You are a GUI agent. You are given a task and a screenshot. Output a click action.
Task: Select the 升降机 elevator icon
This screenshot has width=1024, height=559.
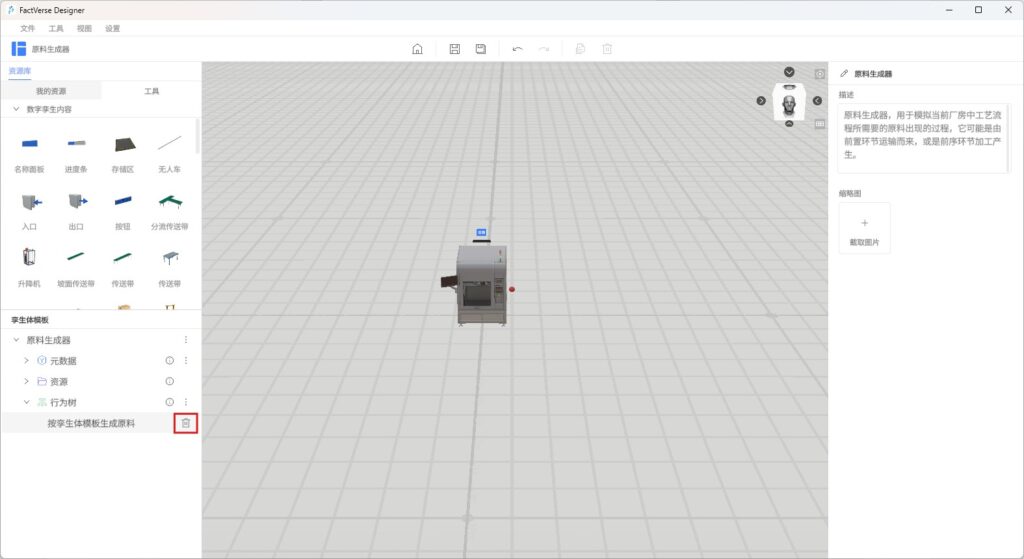(29, 258)
